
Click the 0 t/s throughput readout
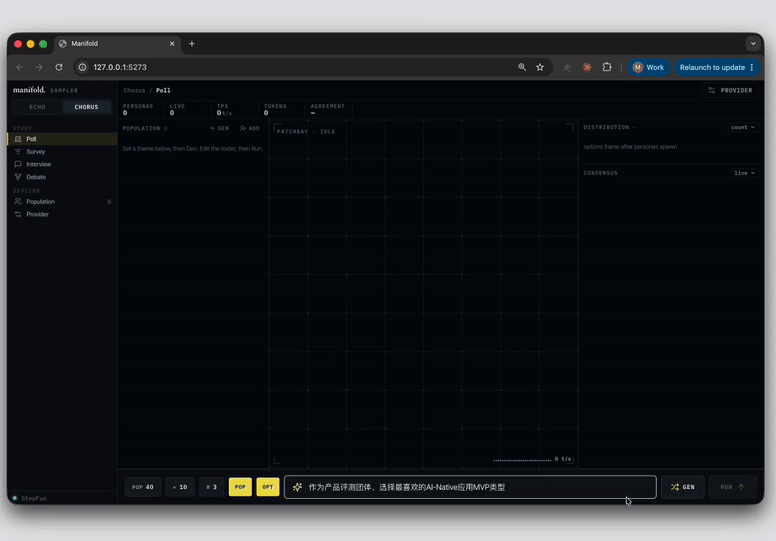click(x=563, y=459)
